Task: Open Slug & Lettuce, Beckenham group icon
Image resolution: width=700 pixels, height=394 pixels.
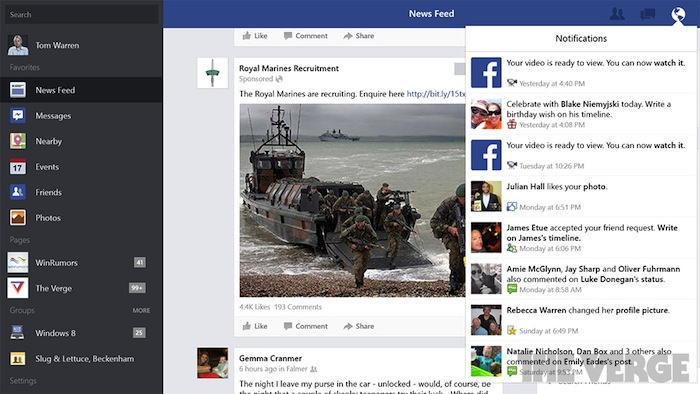Action: (18, 358)
